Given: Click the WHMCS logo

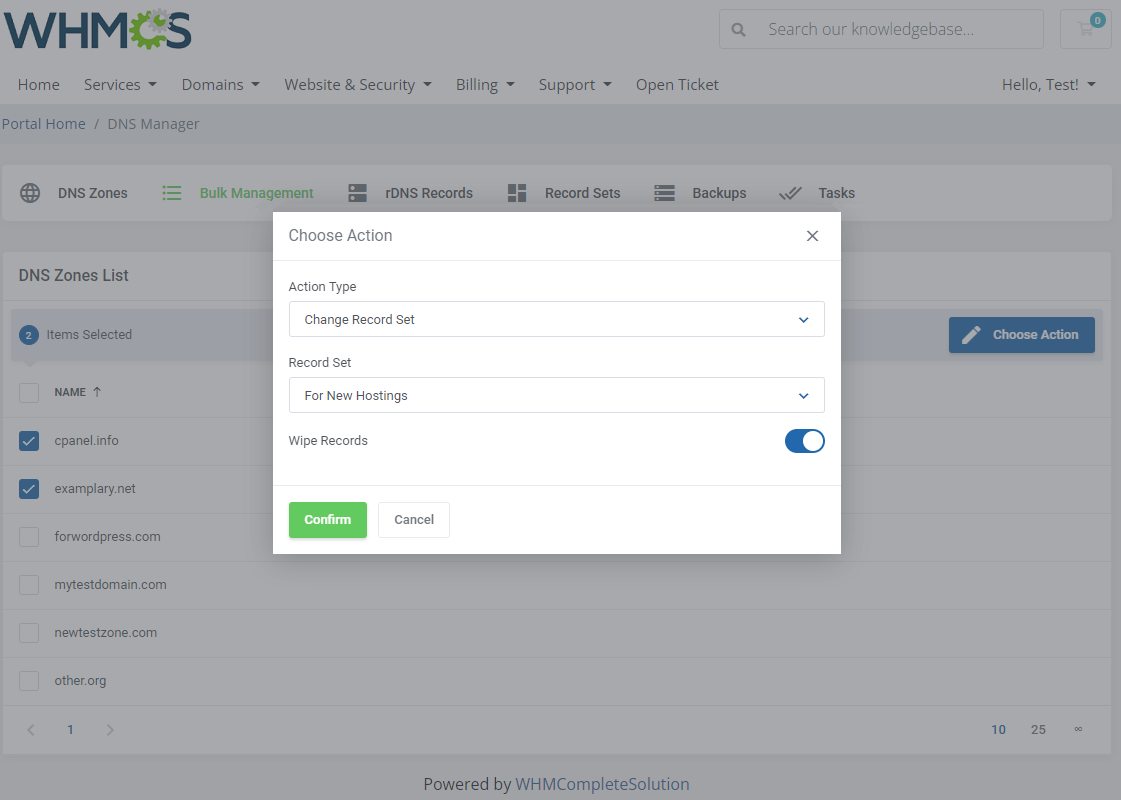Looking at the screenshot, I should coord(98,29).
